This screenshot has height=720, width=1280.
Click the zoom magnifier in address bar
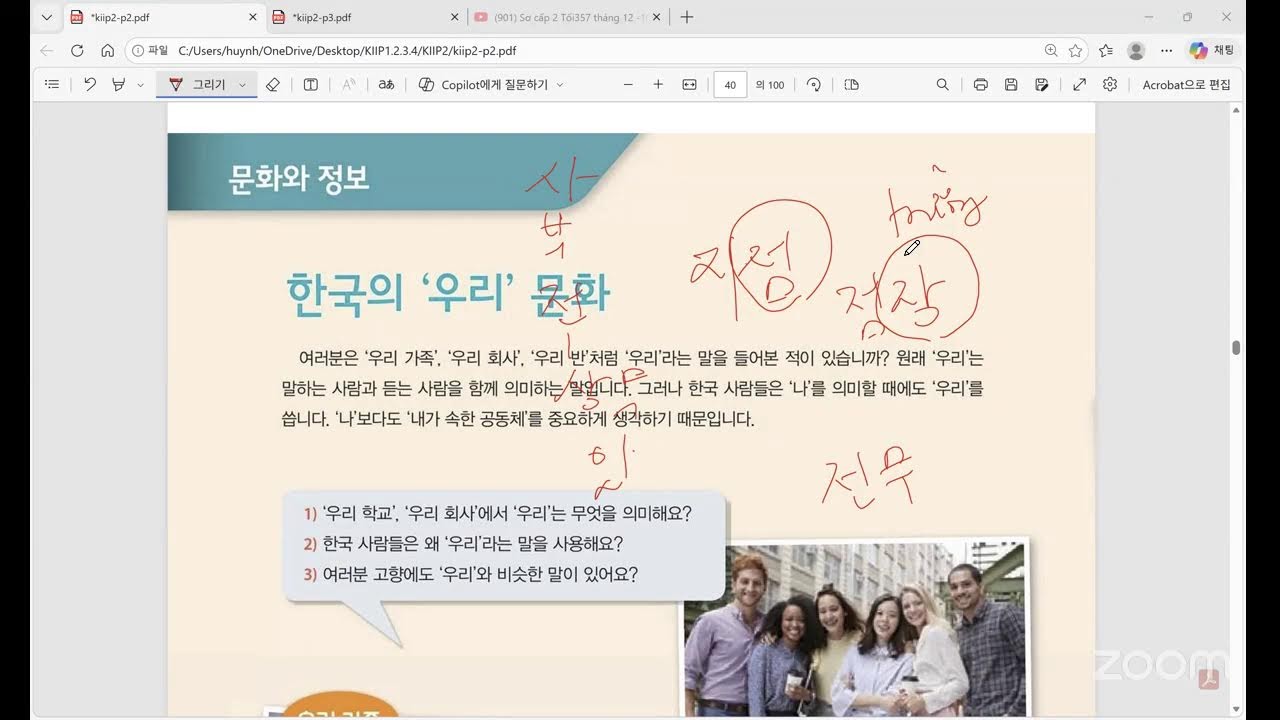pyautogui.click(x=1051, y=50)
